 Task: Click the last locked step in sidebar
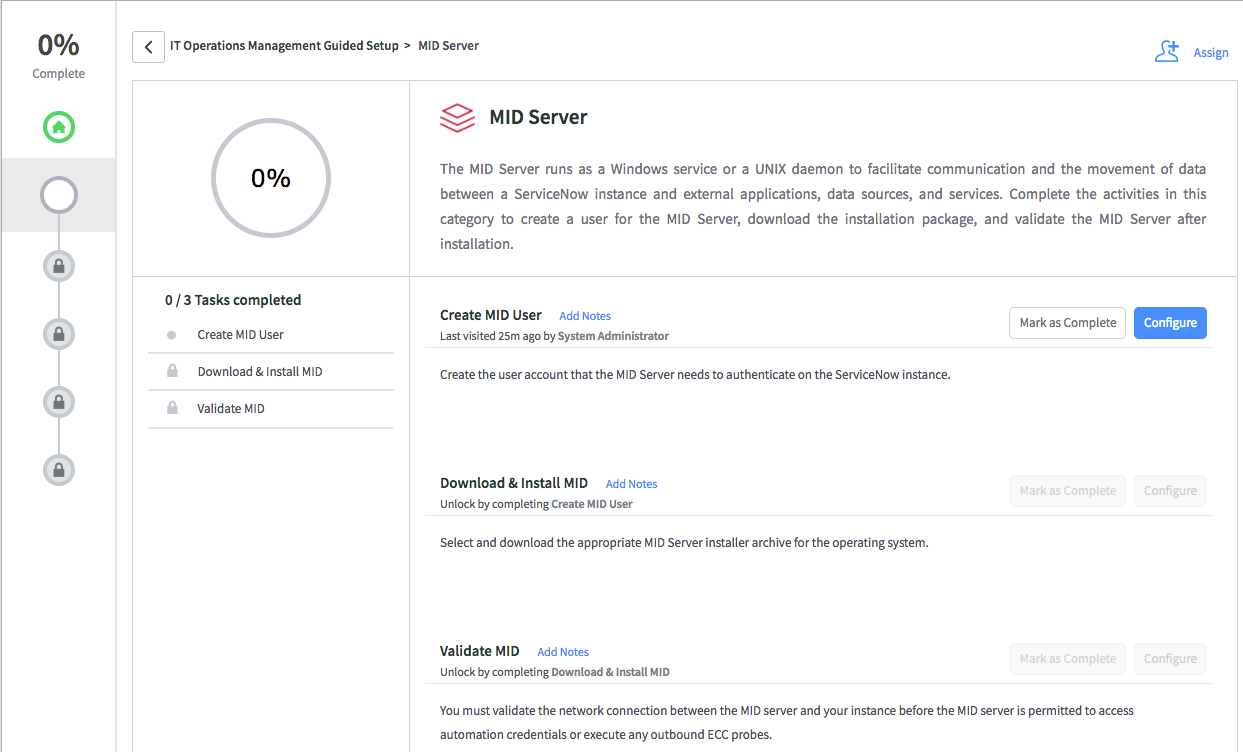(x=59, y=469)
